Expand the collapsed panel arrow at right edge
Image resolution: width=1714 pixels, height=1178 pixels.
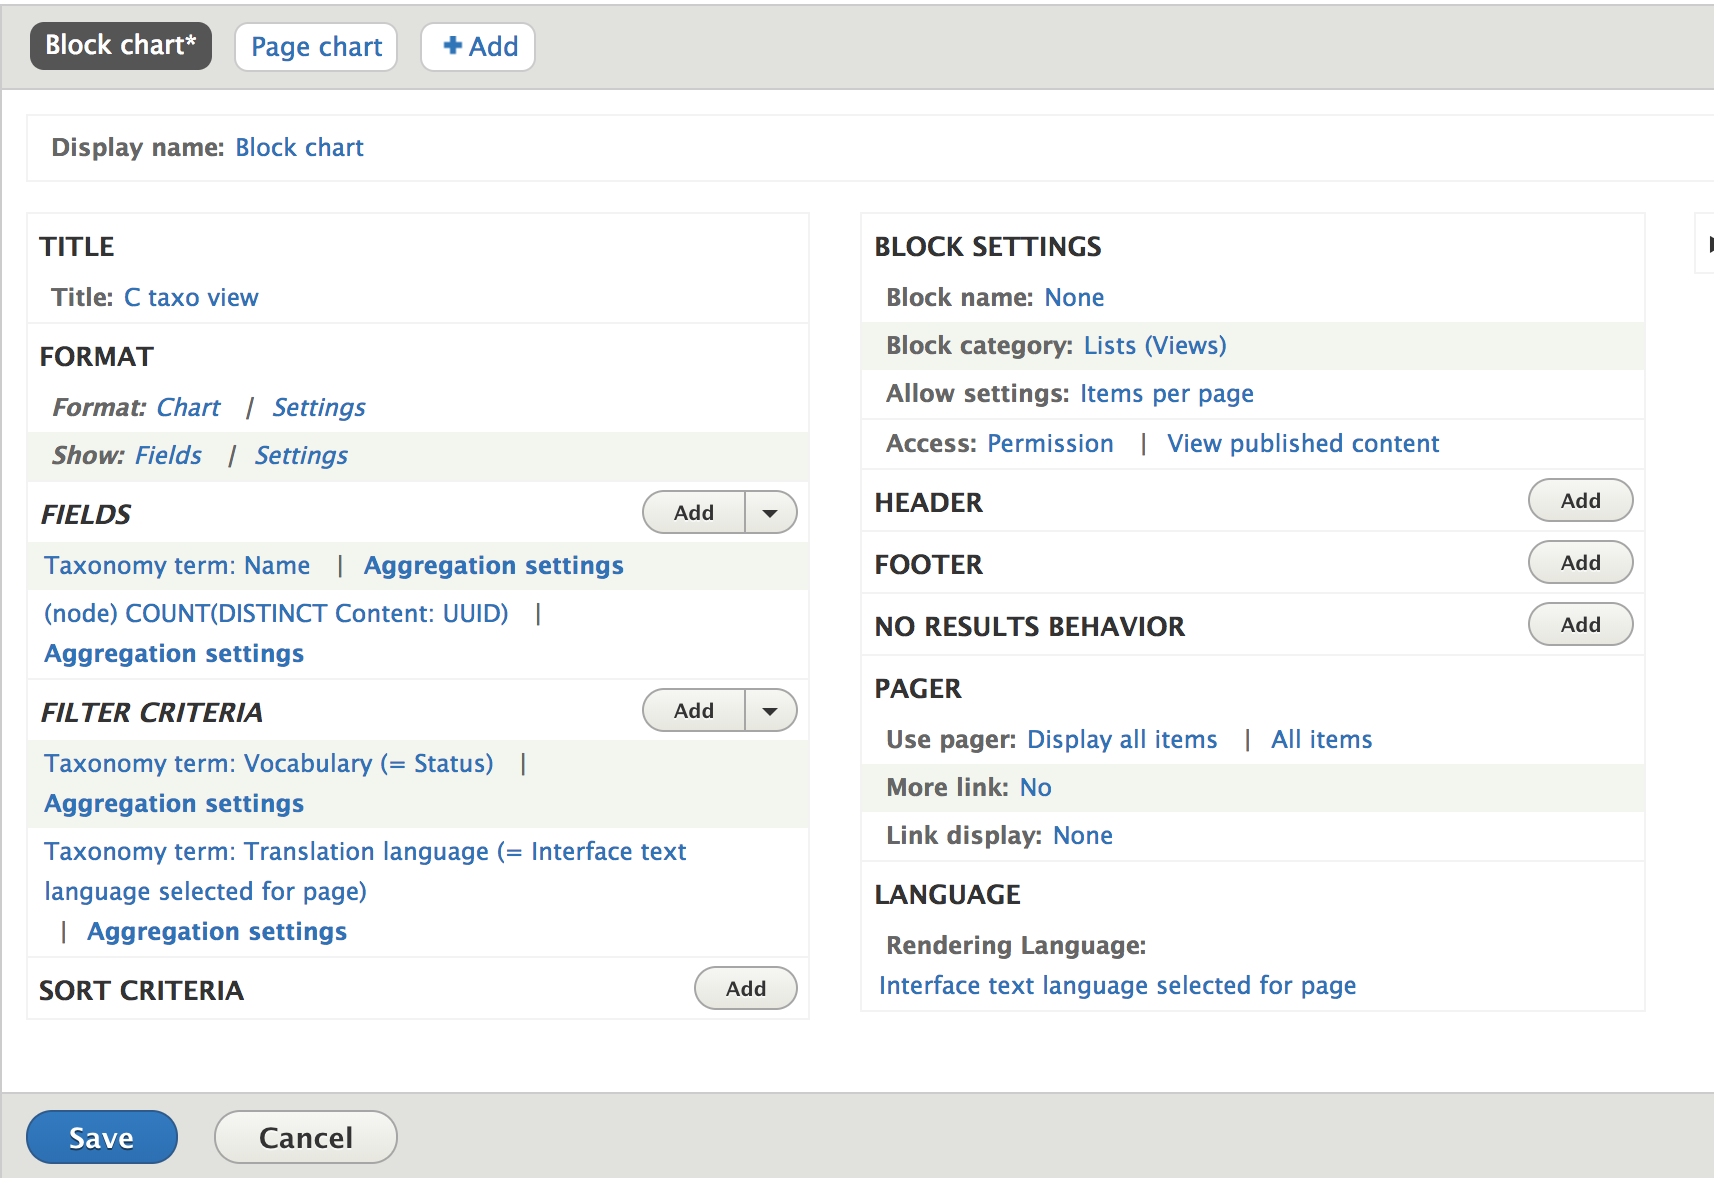coord(1708,244)
